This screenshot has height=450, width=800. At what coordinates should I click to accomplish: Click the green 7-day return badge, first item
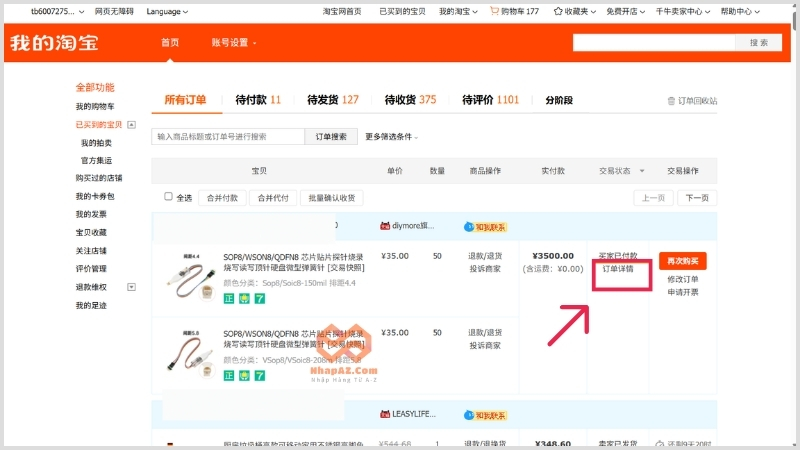pyautogui.click(x=260, y=298)
